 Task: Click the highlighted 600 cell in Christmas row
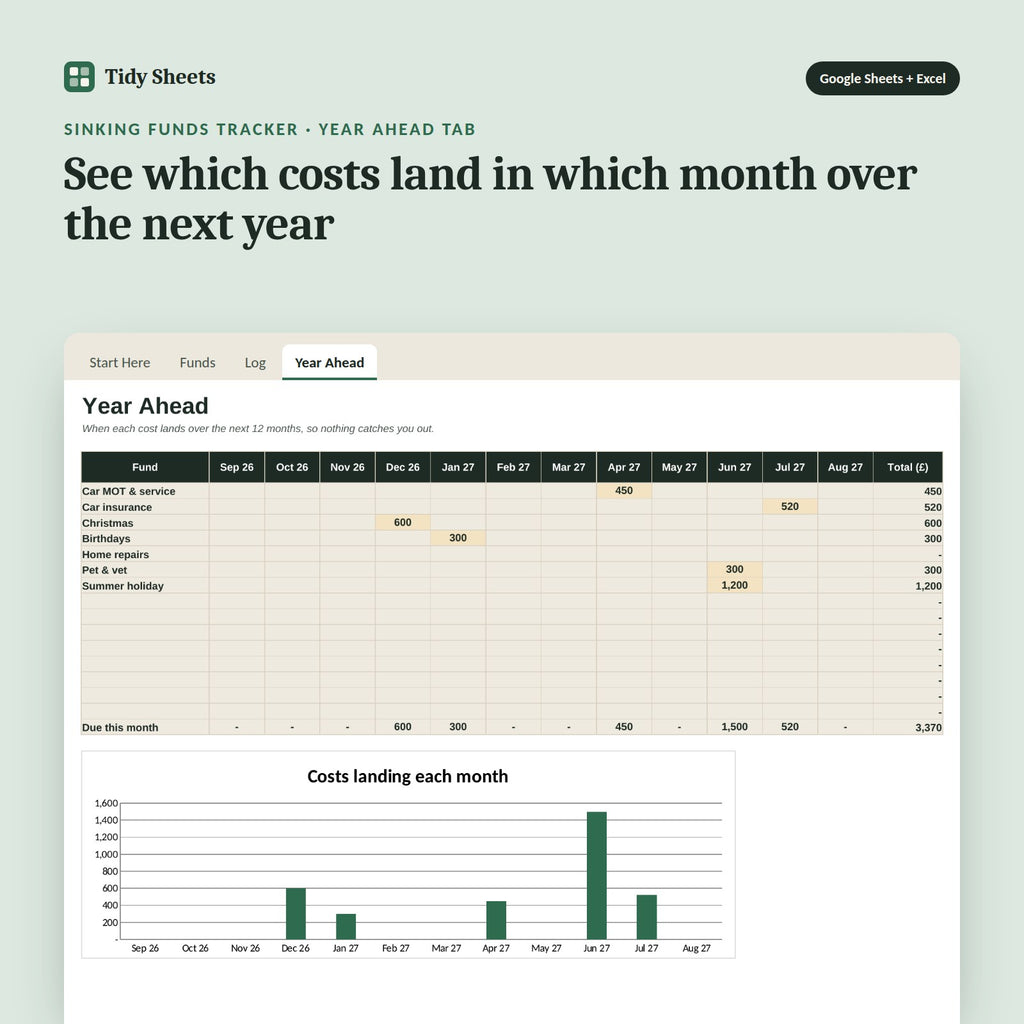[403, 522]
